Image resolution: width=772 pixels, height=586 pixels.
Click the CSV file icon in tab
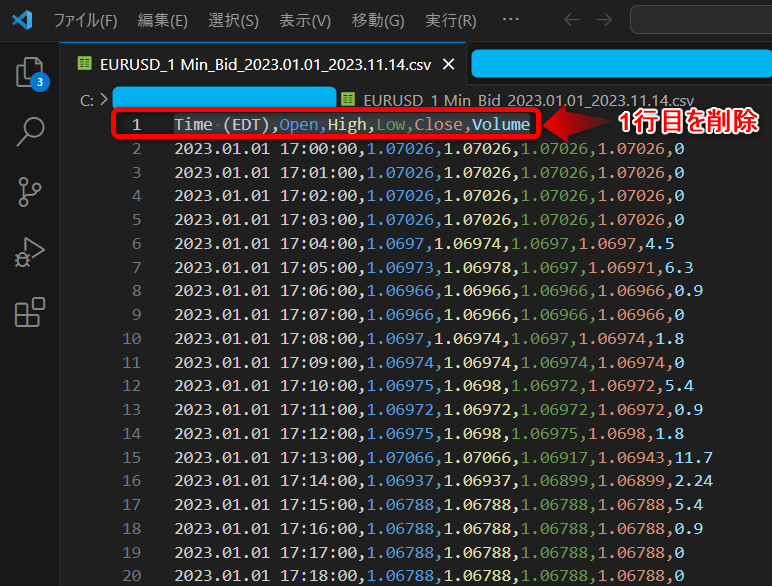click(85, 64)
